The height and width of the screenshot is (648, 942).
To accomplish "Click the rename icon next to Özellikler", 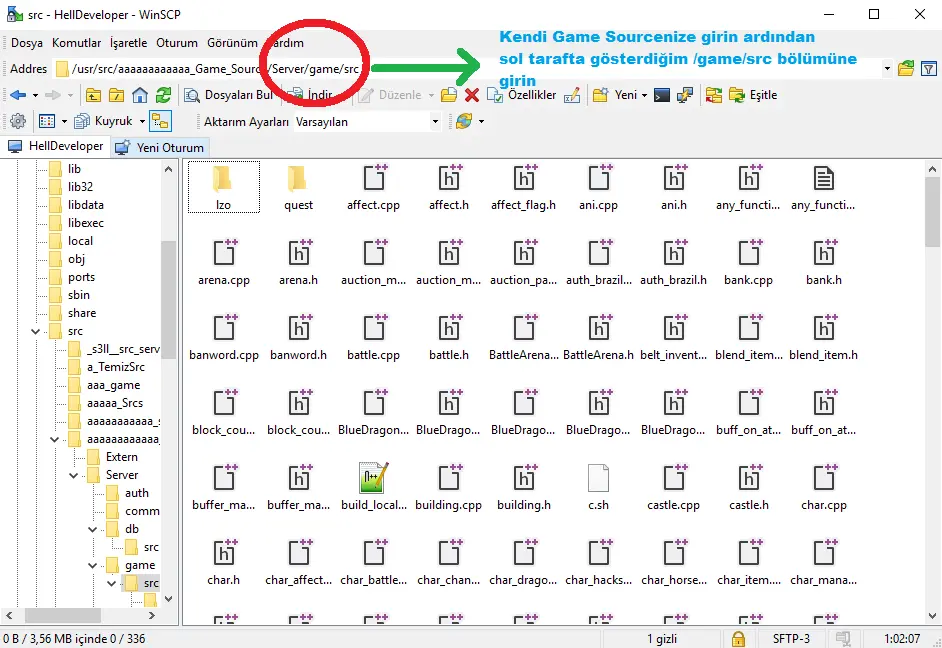I will 572,95.
